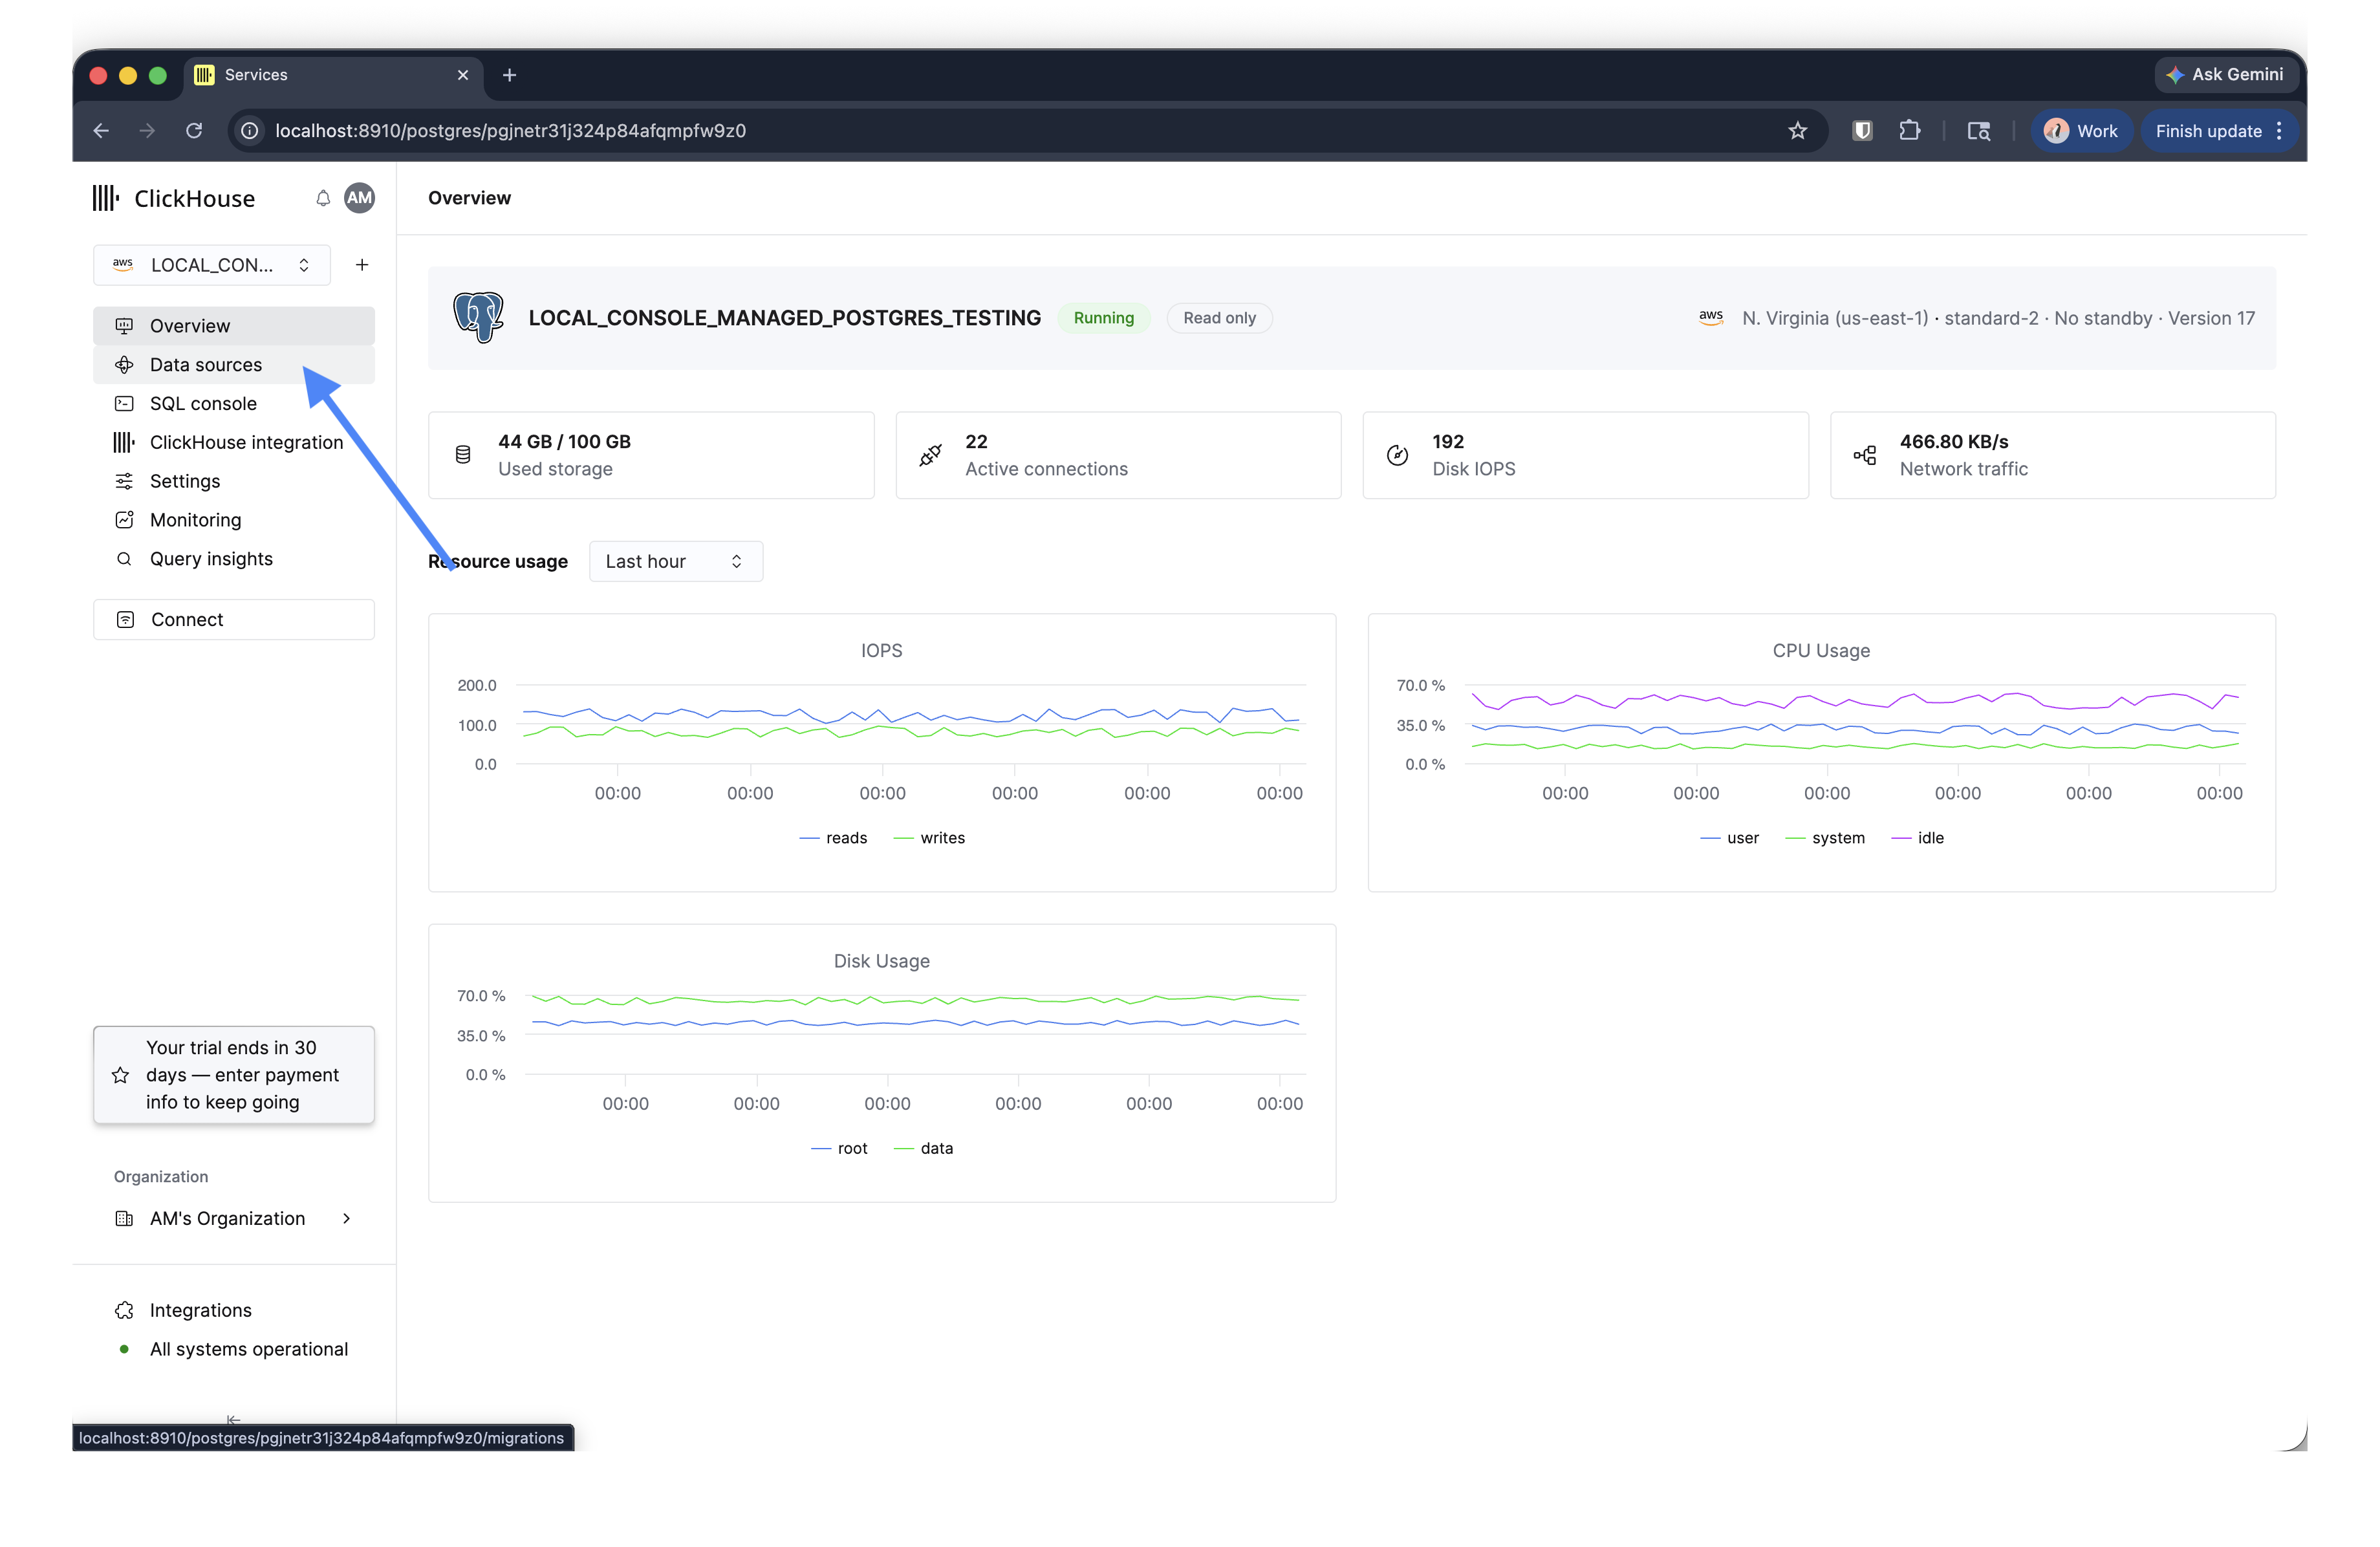Bookmark this page with the star
The image size is (2380, 1547).
(1798, 131)
